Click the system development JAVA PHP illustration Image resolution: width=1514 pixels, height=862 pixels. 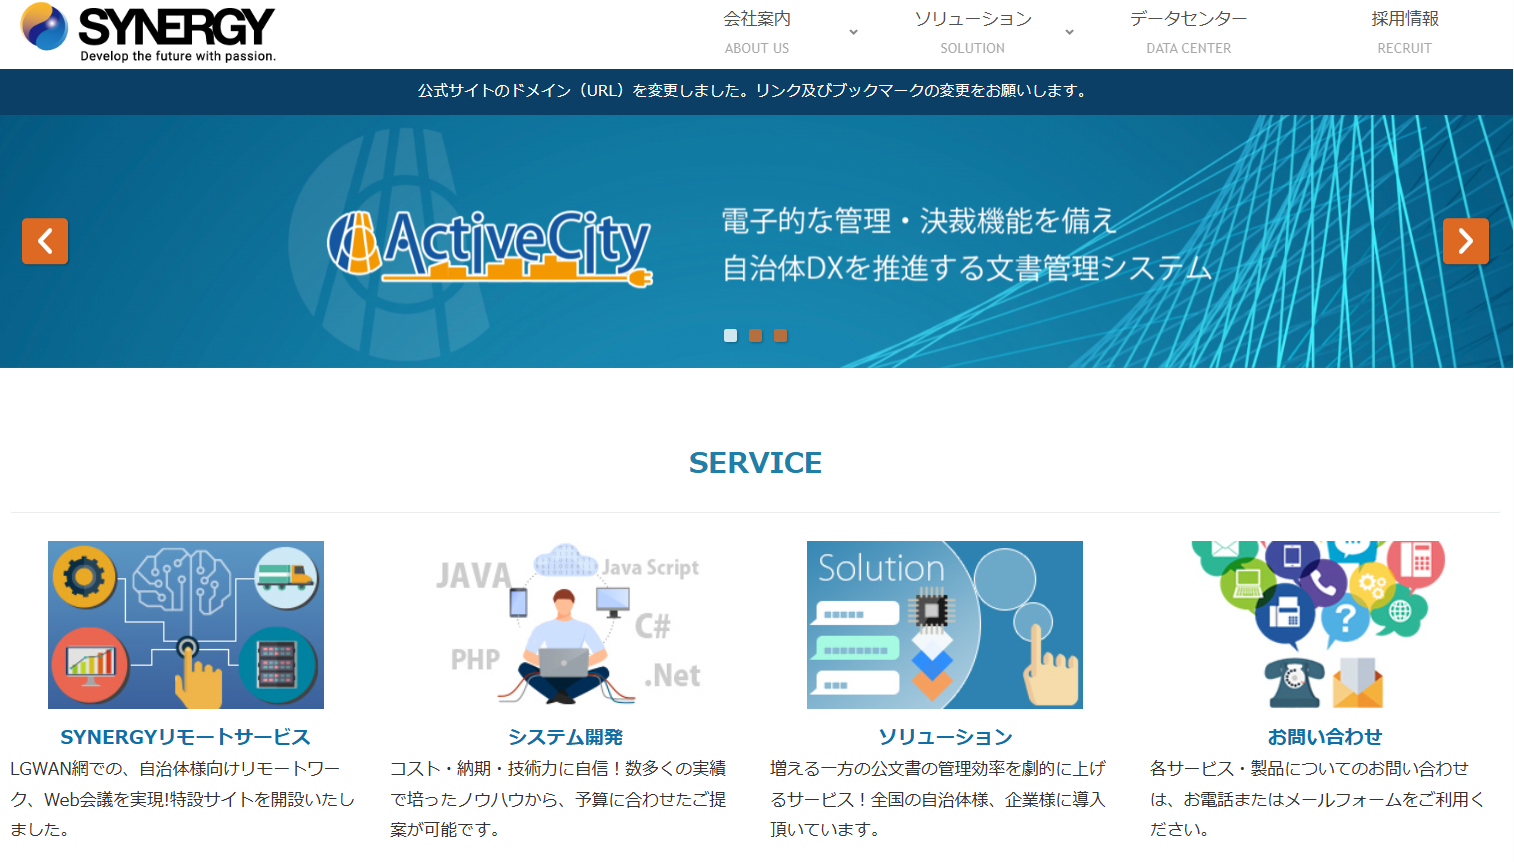click(566, 625)
